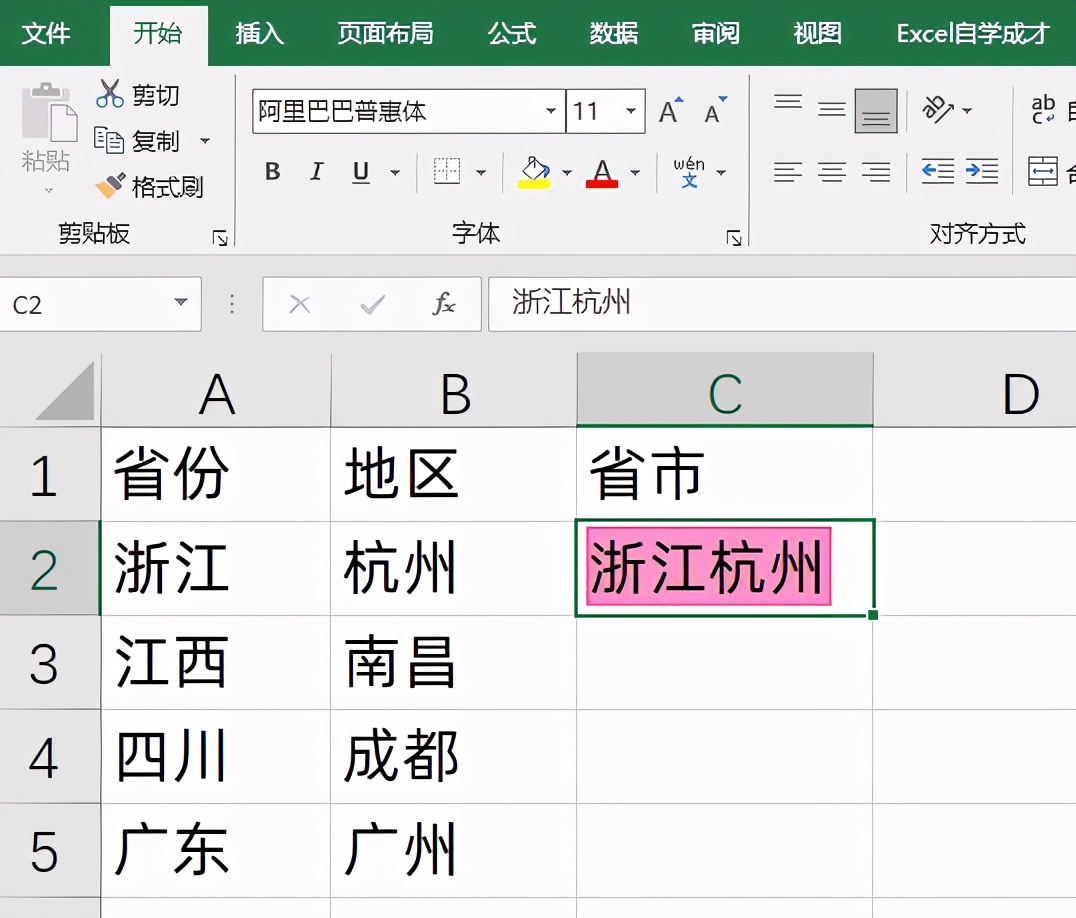This screenshot has width=1076, height=918.
Task: Select cell containing 南昌
Action: pyautogui.click(x=454, y=663)
